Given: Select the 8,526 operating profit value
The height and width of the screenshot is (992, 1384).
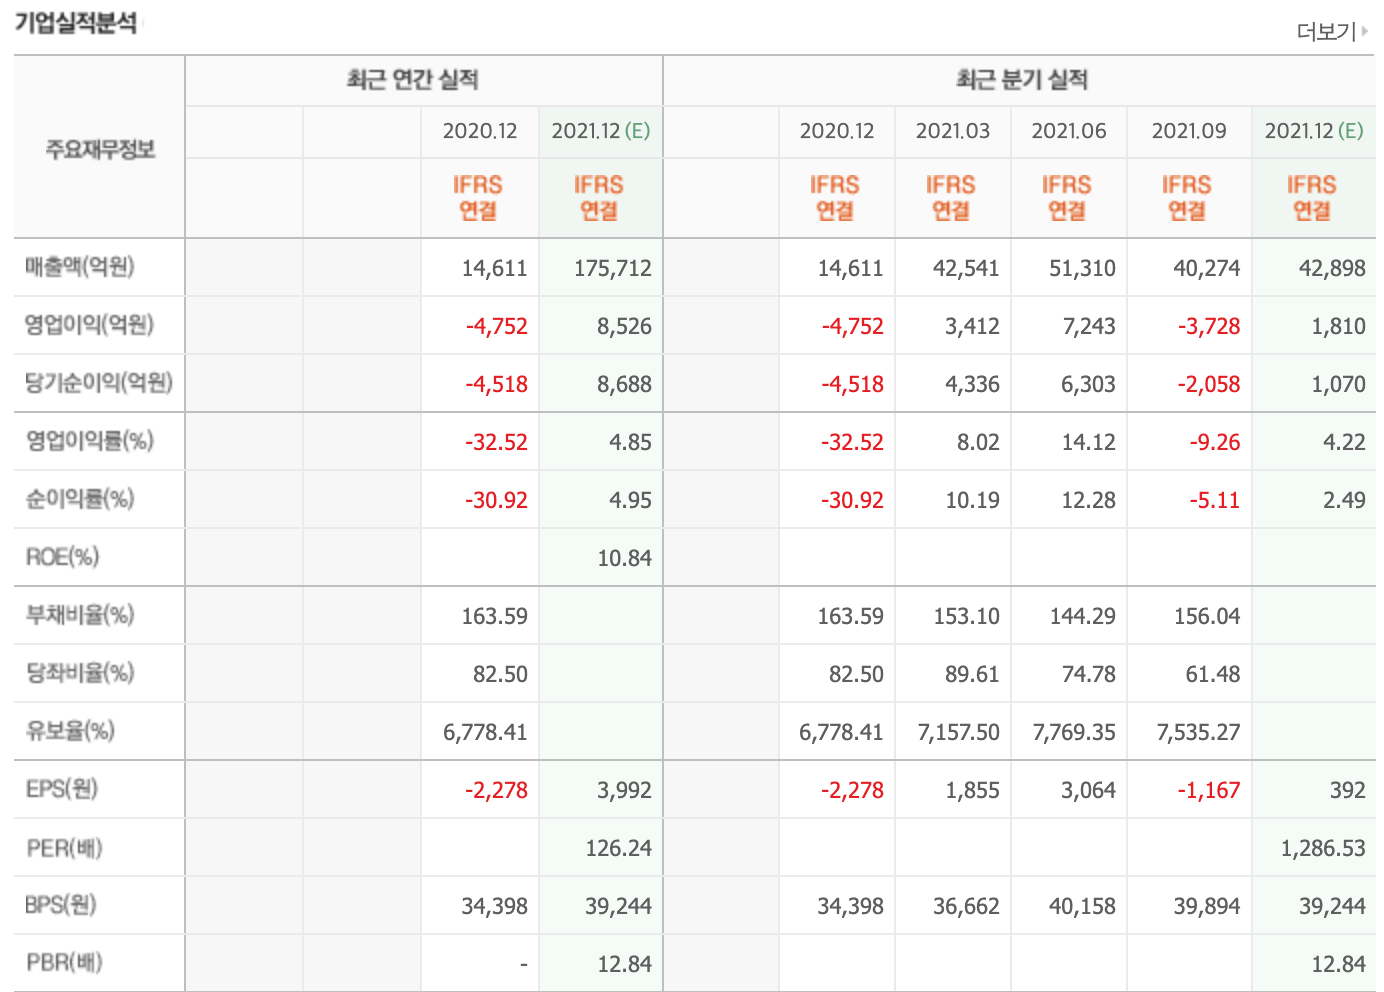Looking at the screenshot, I should coord(624,326).
